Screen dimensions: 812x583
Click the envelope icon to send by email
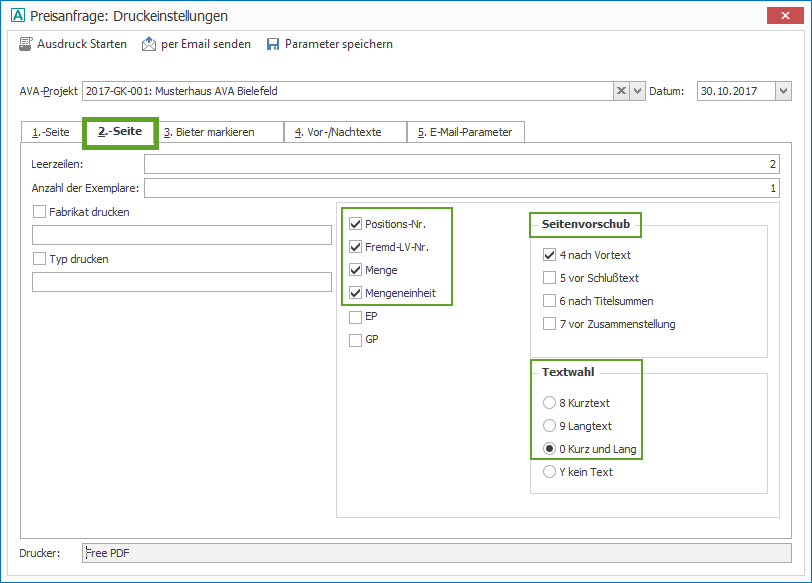[x=149, y=44]
